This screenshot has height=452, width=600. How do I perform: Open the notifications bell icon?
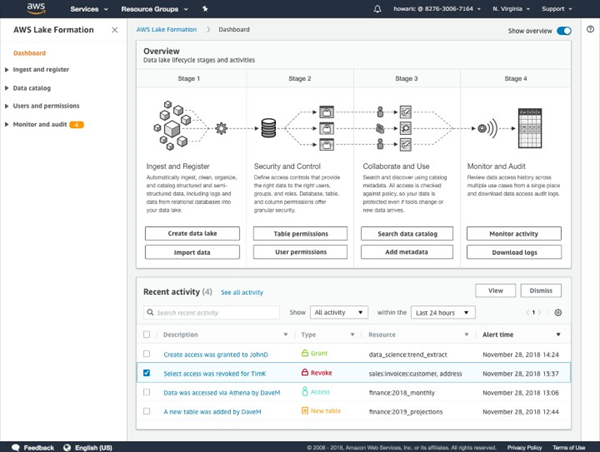tap(377, 9)
